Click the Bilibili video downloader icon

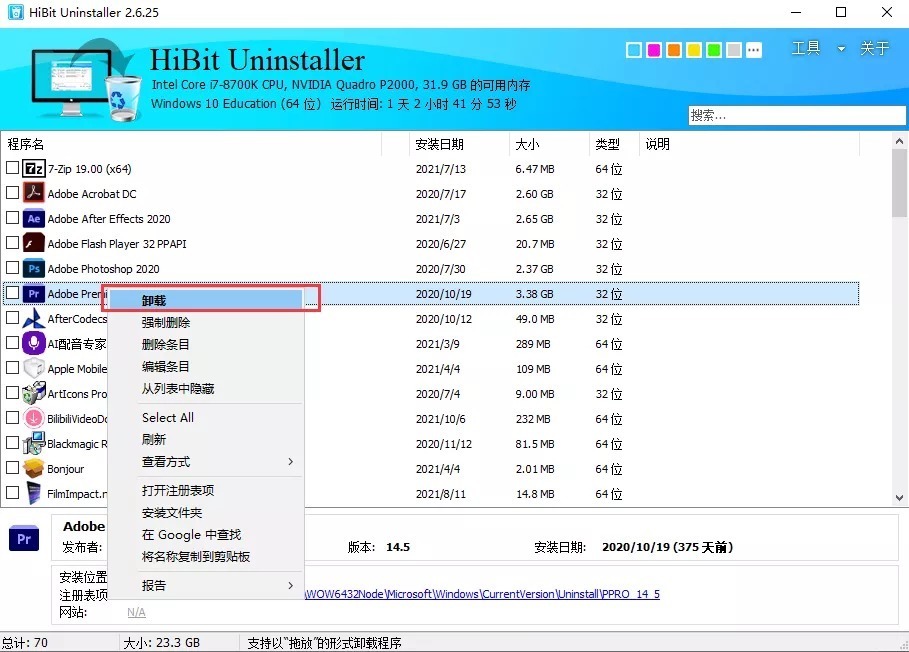[34, 418]
